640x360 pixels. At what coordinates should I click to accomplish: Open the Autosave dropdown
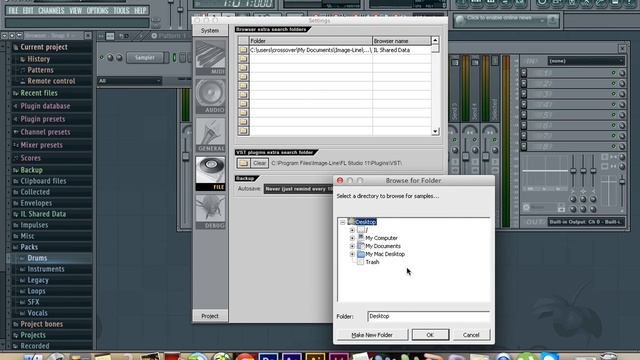[298, 189]
